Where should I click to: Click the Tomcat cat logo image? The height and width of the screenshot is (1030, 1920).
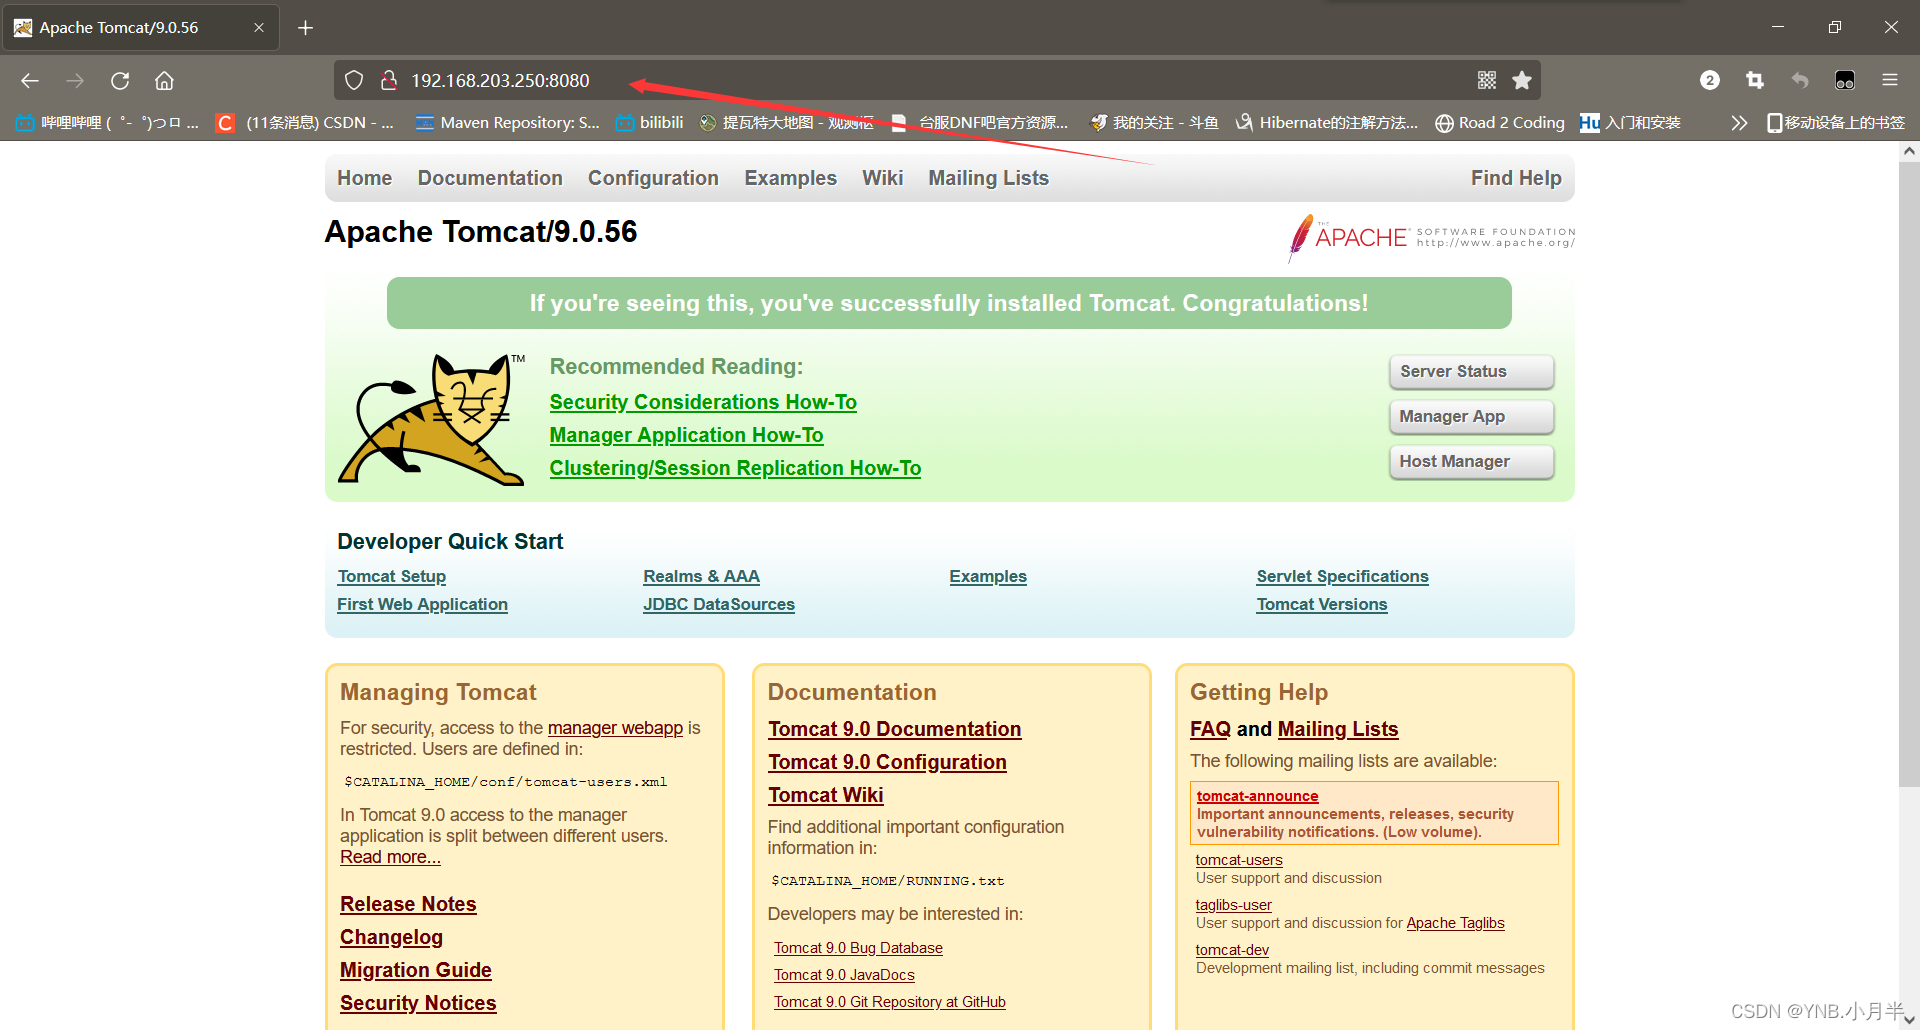432,419
